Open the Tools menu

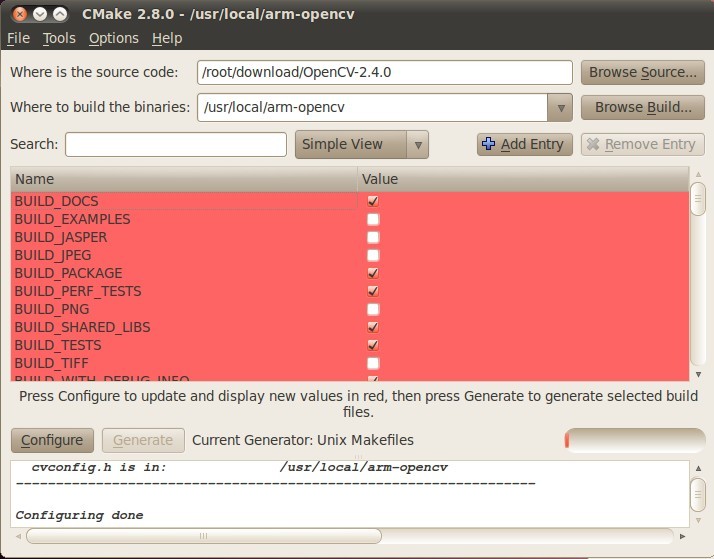click(x=59, y=38)
